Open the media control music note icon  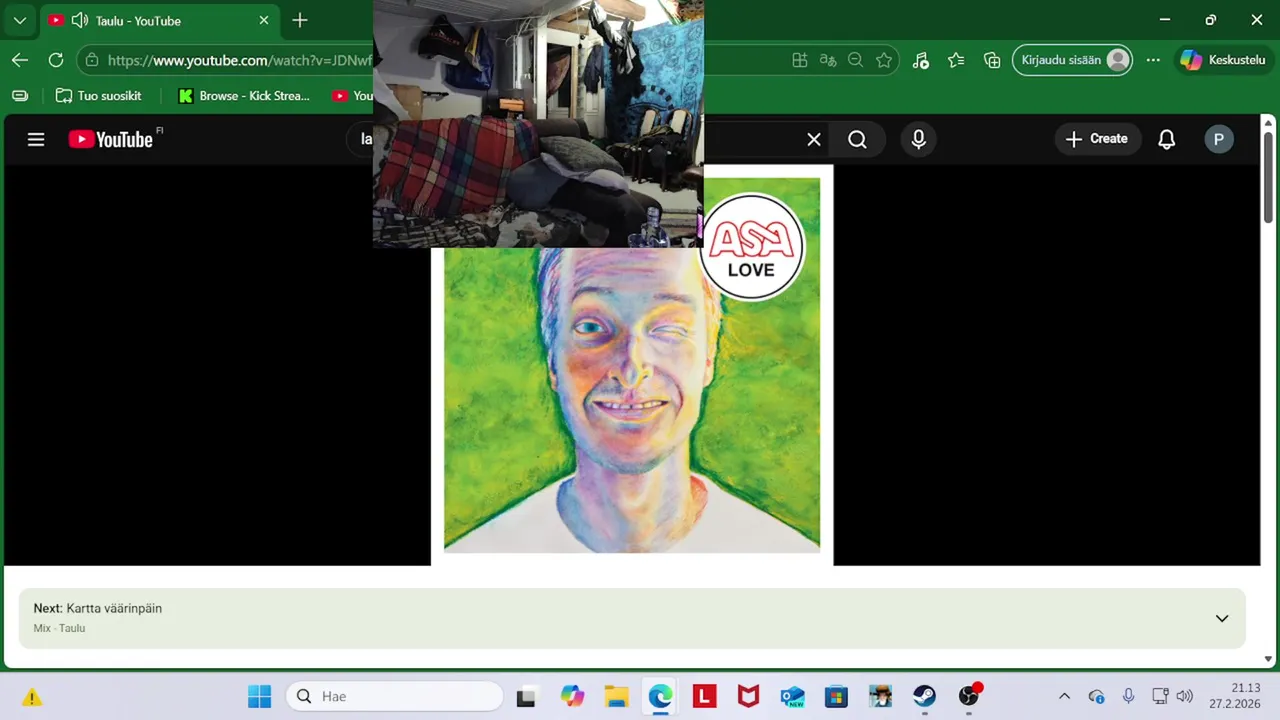click(921, 60)
